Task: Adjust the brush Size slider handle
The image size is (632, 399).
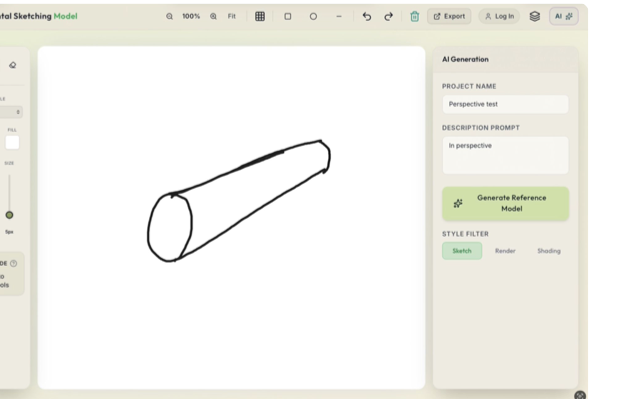Action: point(9,215)
